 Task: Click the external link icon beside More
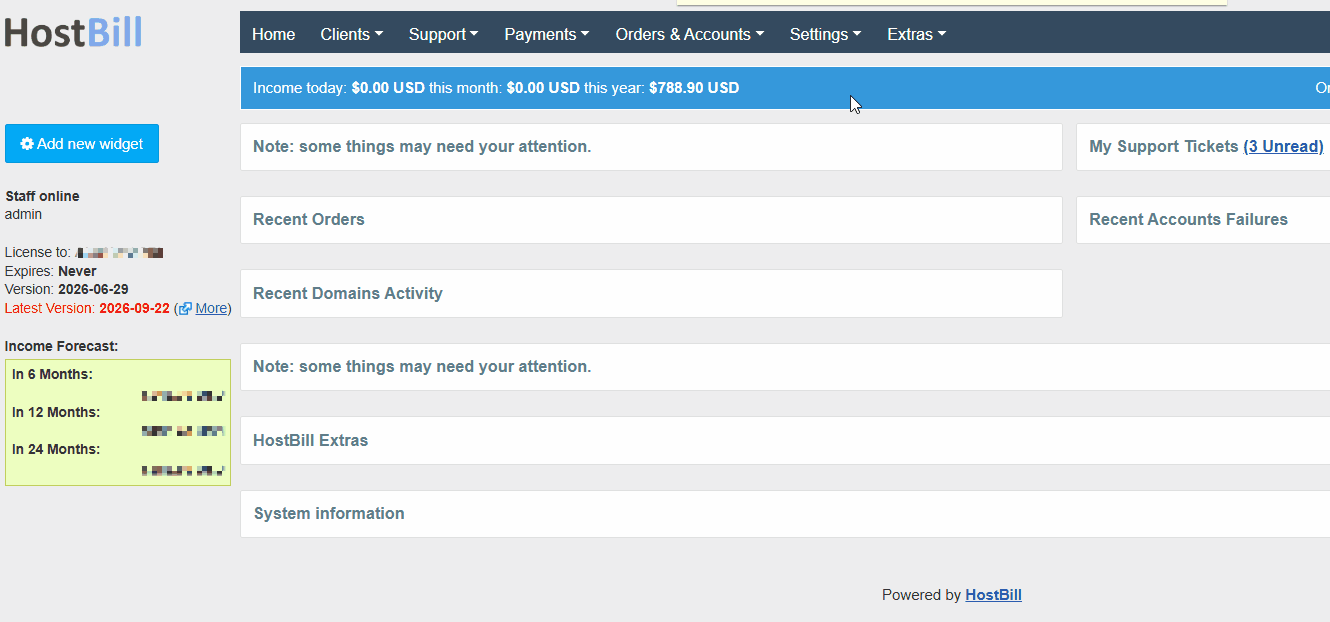click(185, 309)
